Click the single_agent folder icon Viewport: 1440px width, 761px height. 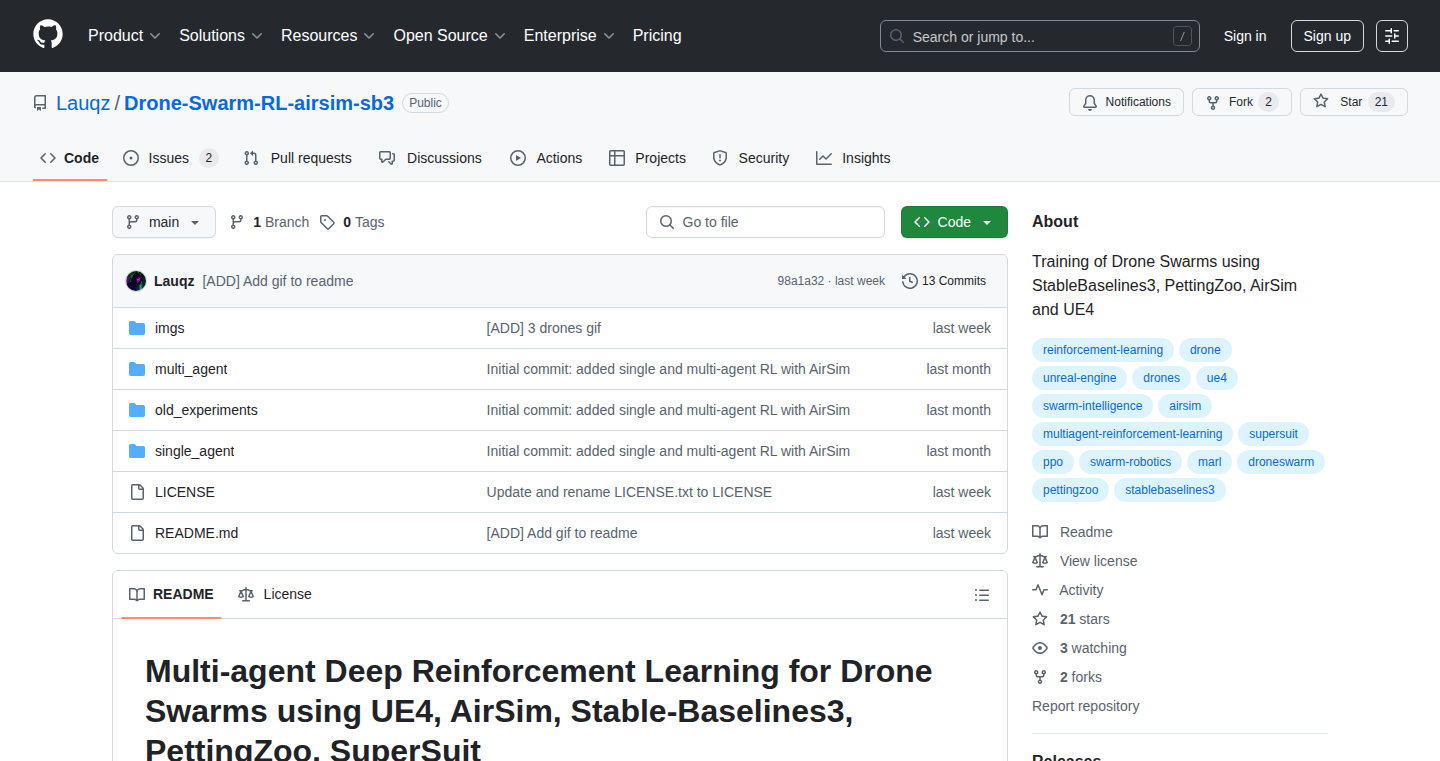[x=137, y=451]
